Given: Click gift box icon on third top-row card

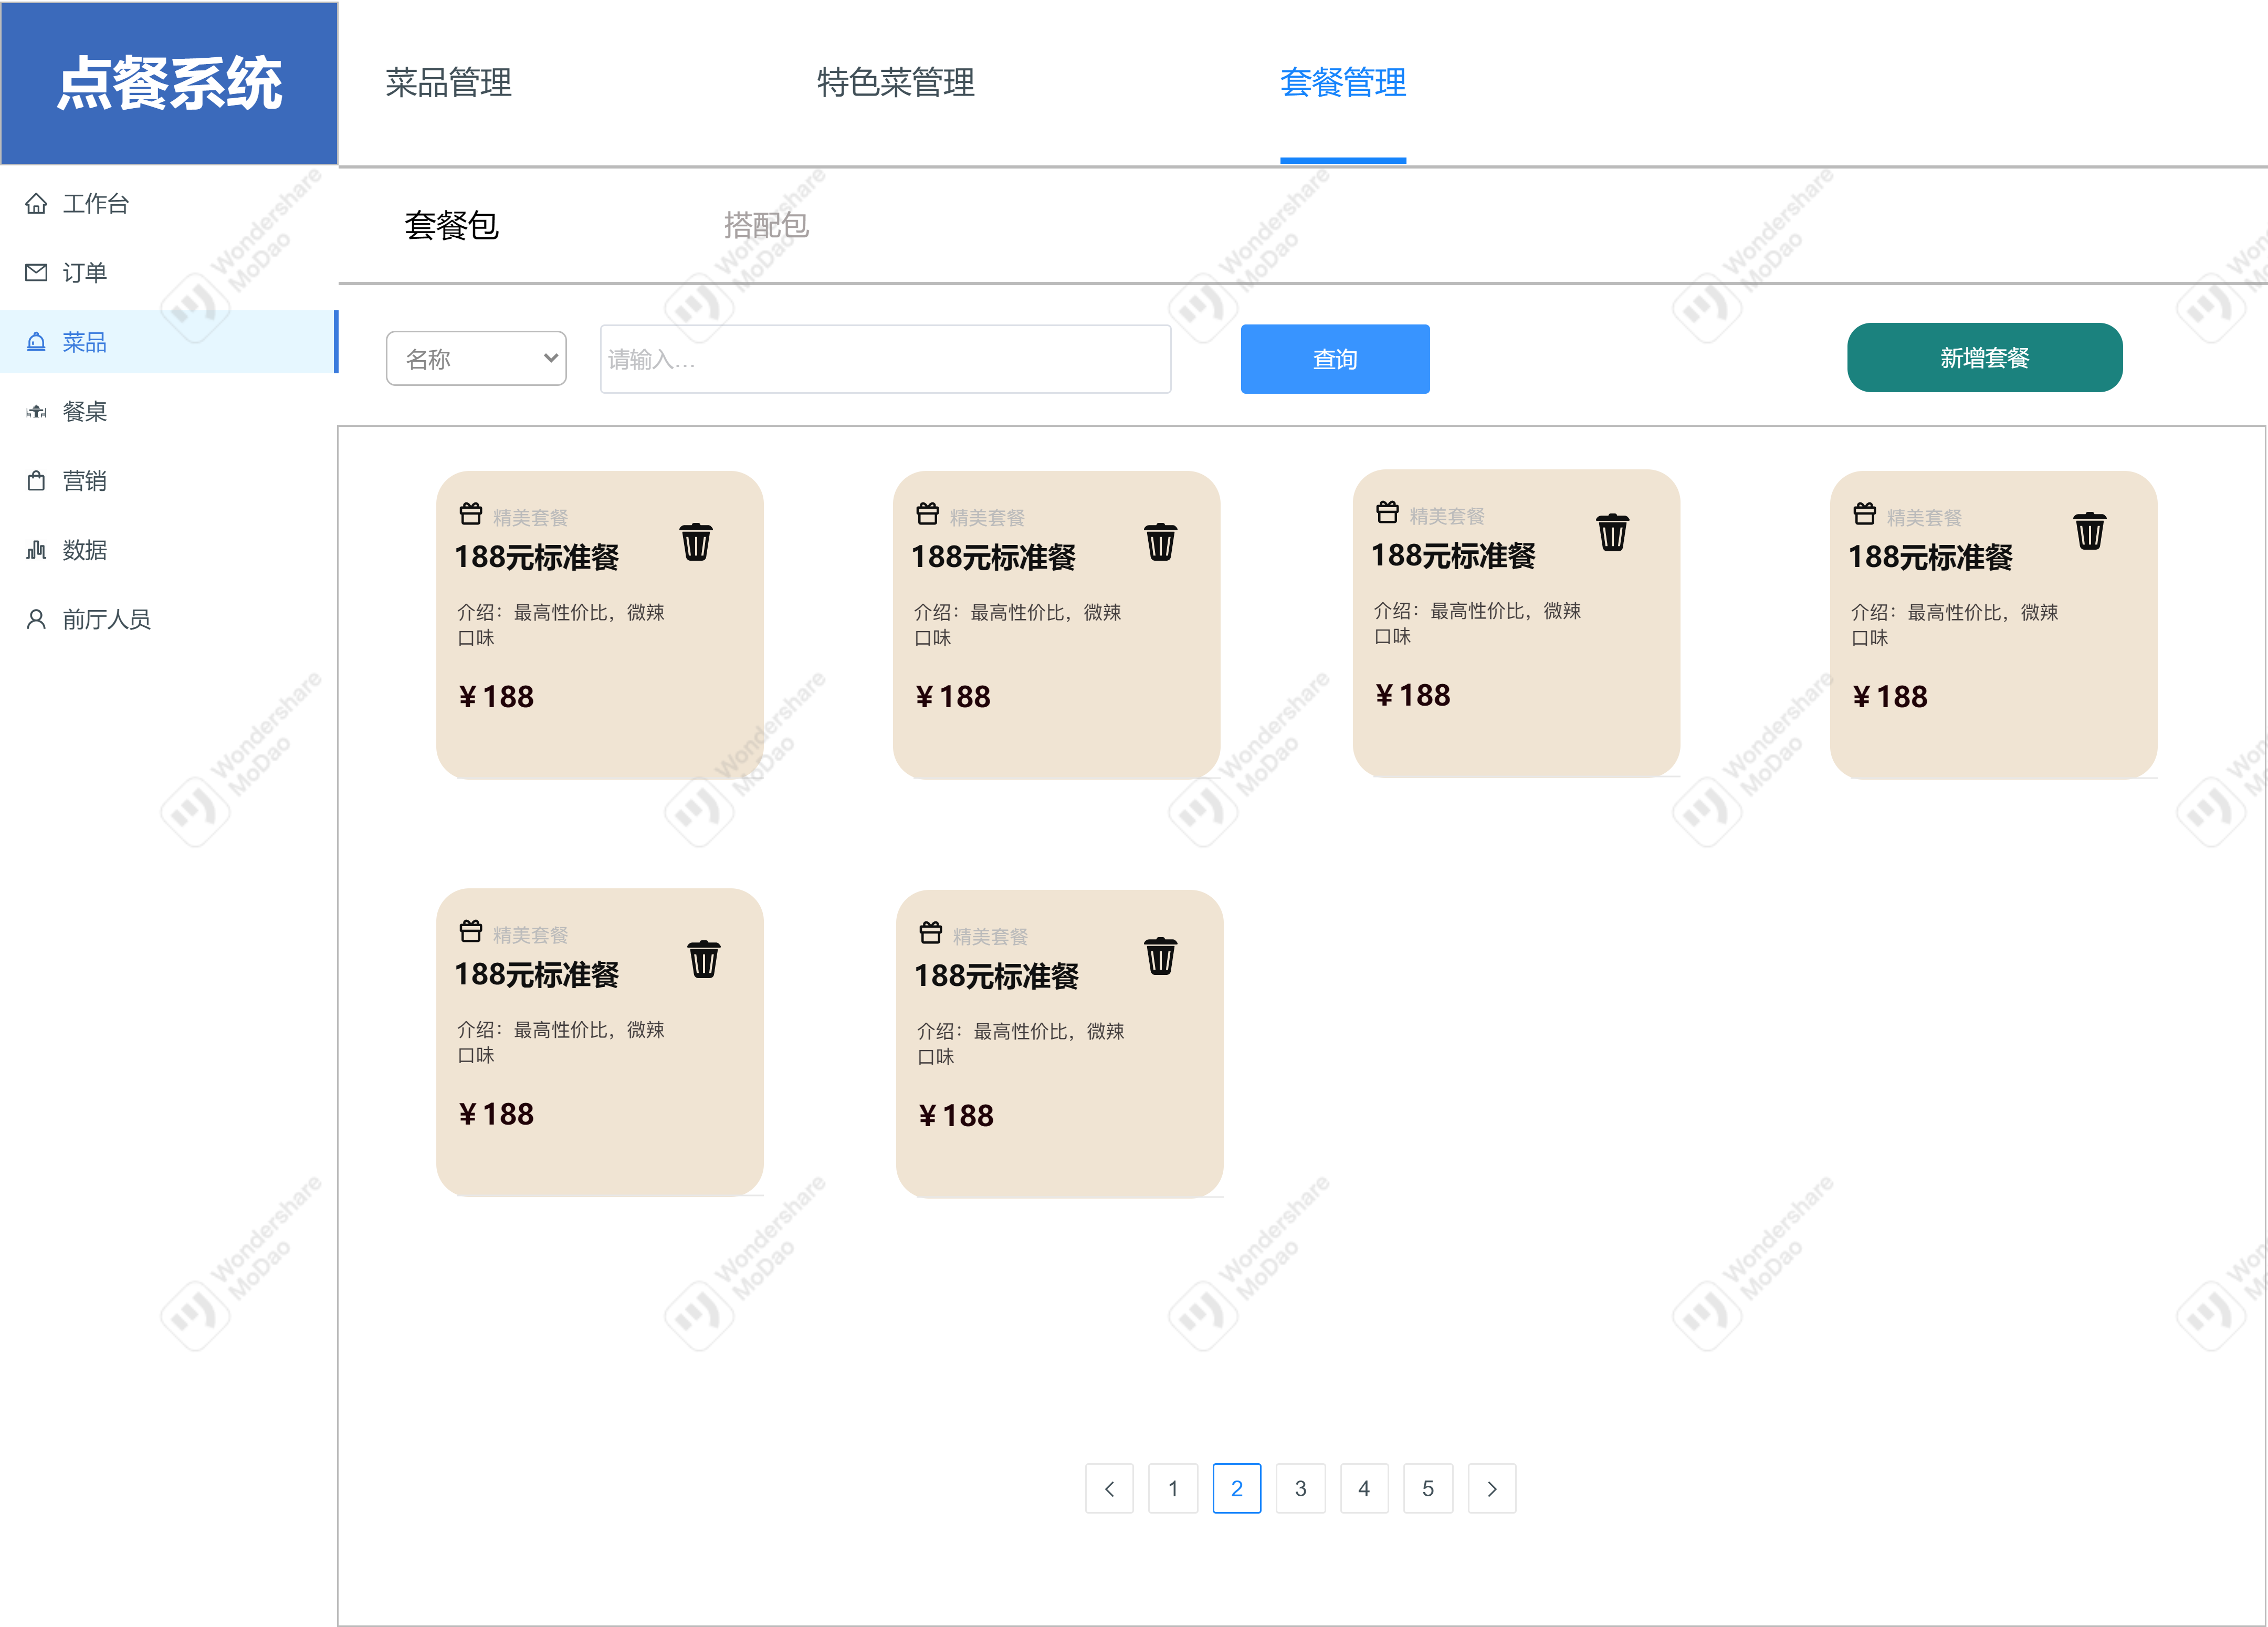Looking at the screenshot, I should [x=1387, y=512].
